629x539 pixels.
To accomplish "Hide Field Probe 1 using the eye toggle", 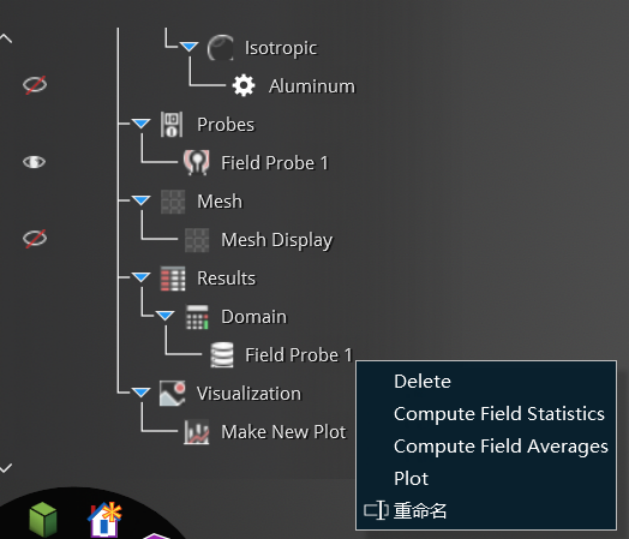I will pos(34,162).
